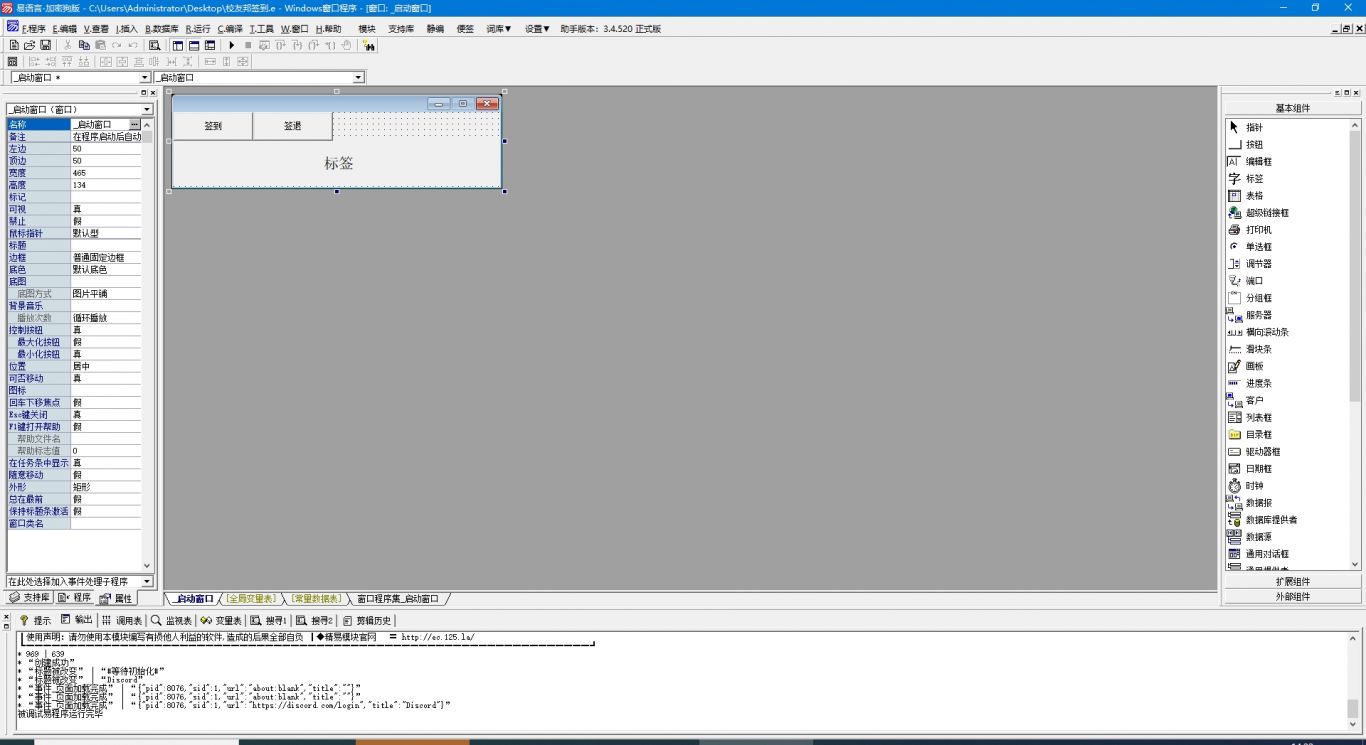This screenshot has height=745, width=1366.
Task: Select the 打印机 printer component
Action: (x=1250, y=229)
